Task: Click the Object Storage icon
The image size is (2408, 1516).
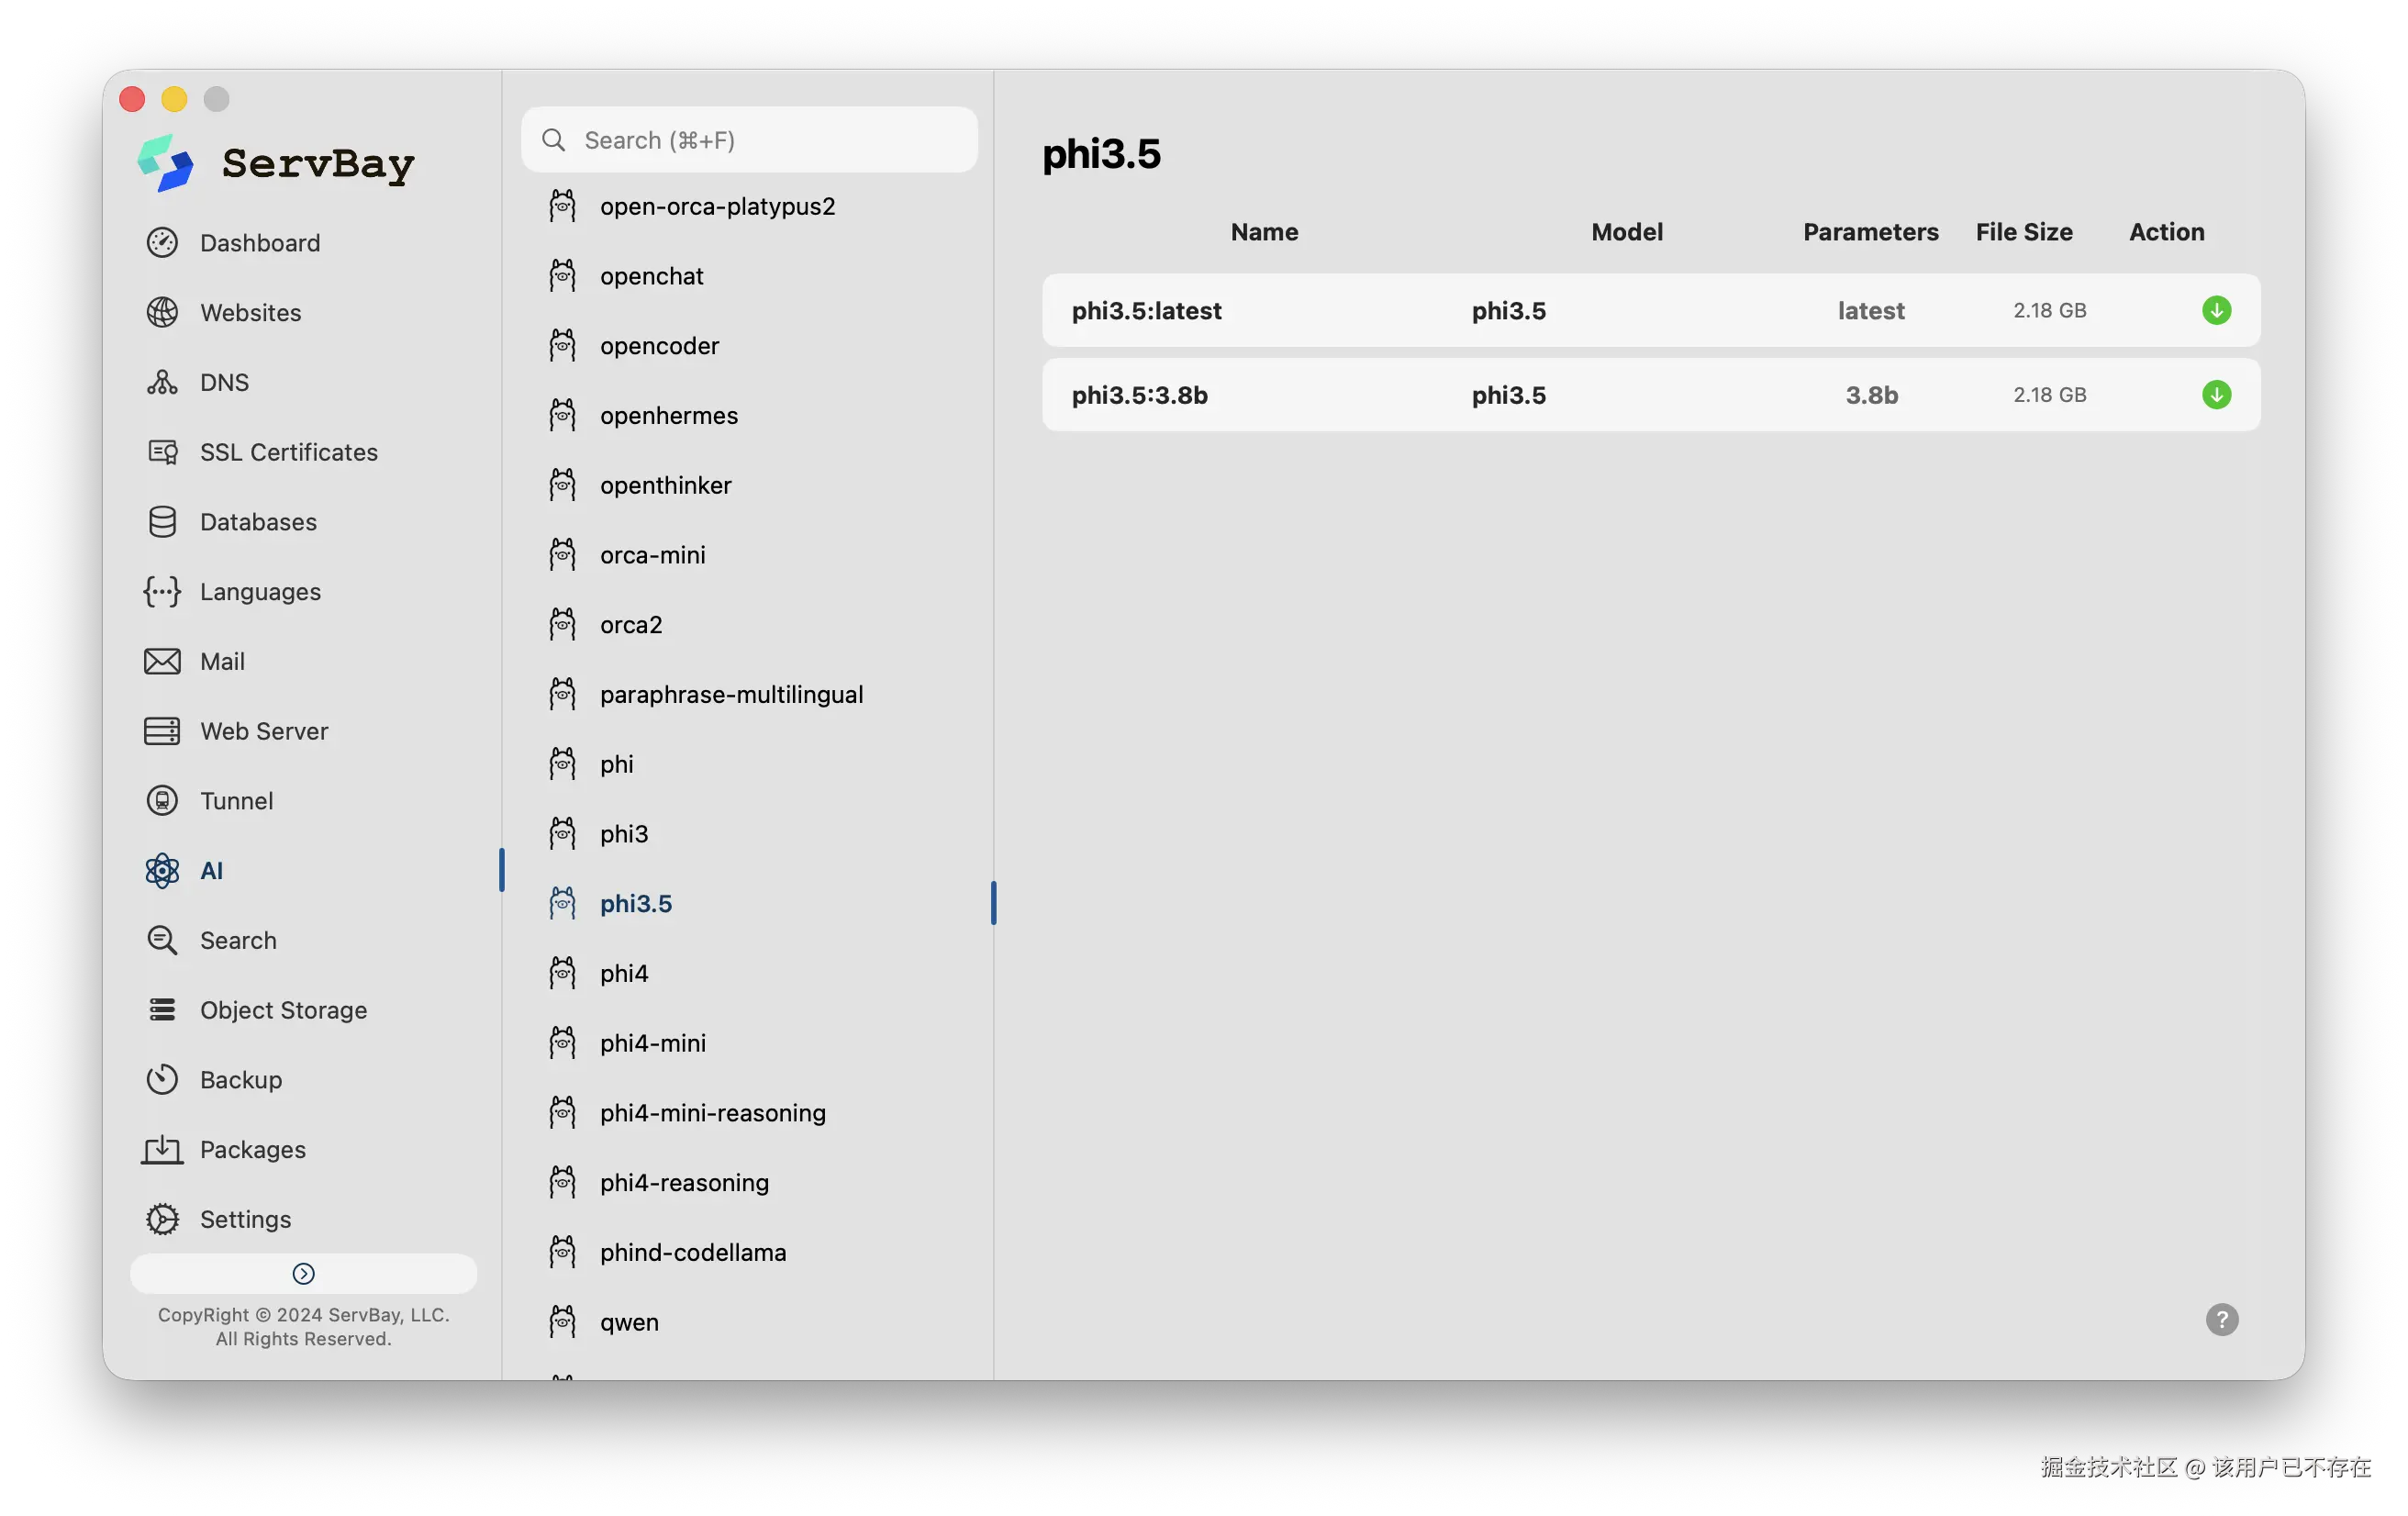Action: (x=162, y=1010)
